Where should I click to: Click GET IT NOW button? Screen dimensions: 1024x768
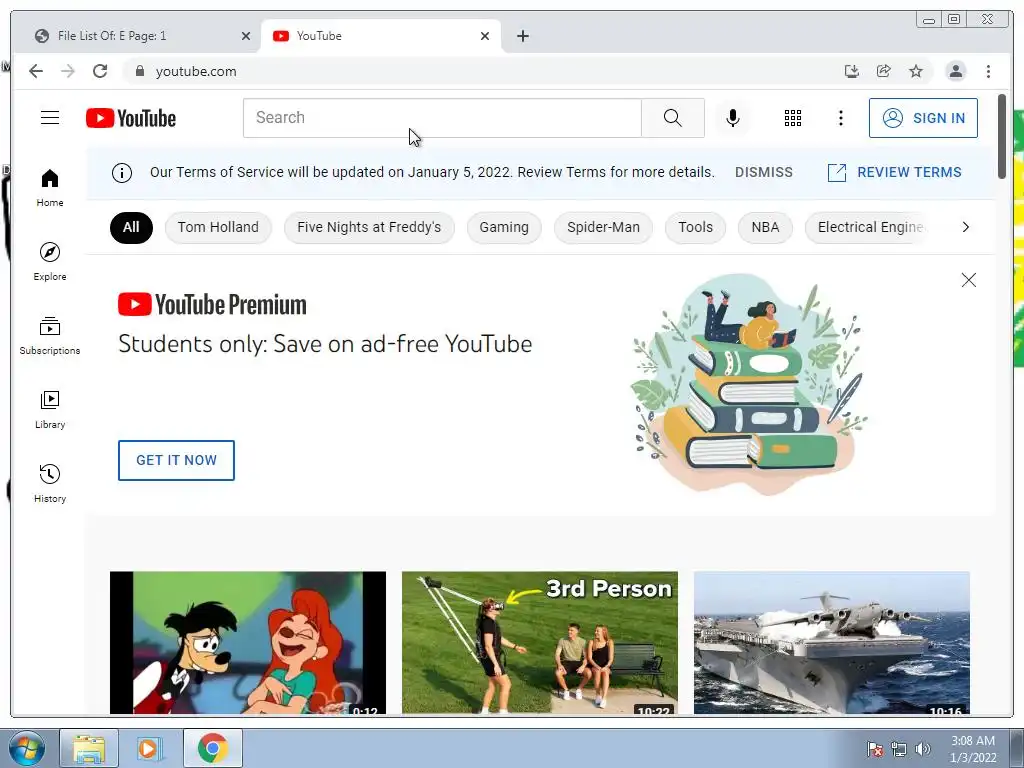coord(176,460)
